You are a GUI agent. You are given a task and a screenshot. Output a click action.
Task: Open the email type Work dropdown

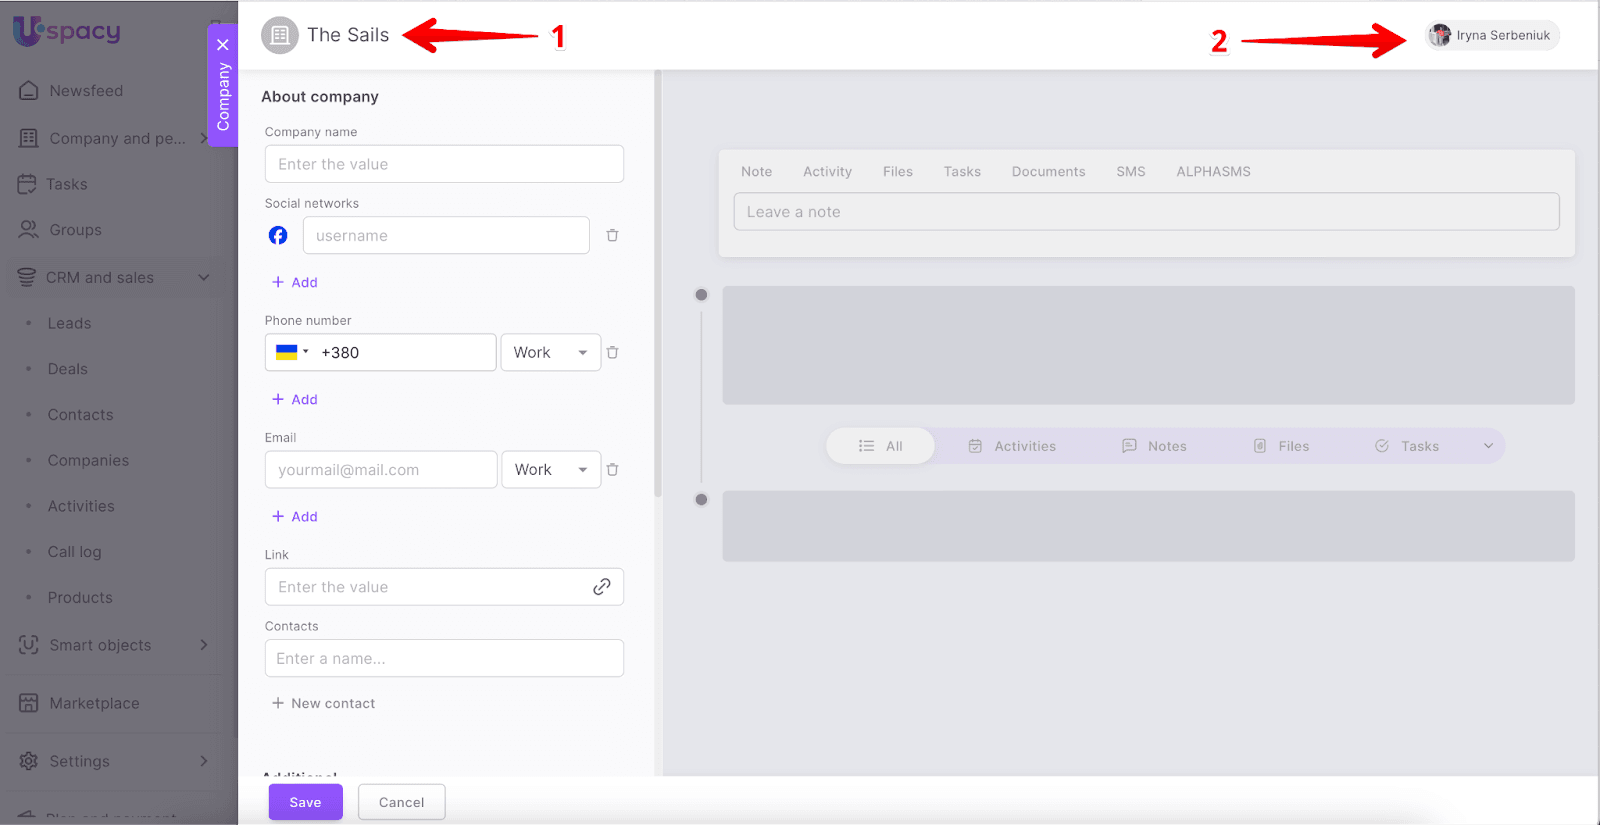[x=550, y=469]
